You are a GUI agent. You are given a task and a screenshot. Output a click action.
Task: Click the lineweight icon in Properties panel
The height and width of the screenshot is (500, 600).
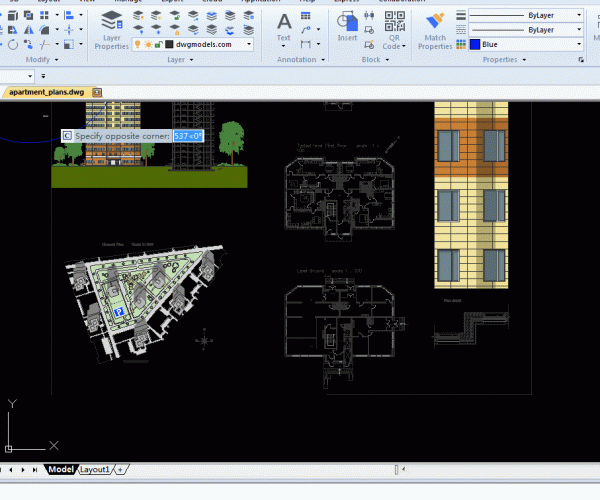(461, 16)
